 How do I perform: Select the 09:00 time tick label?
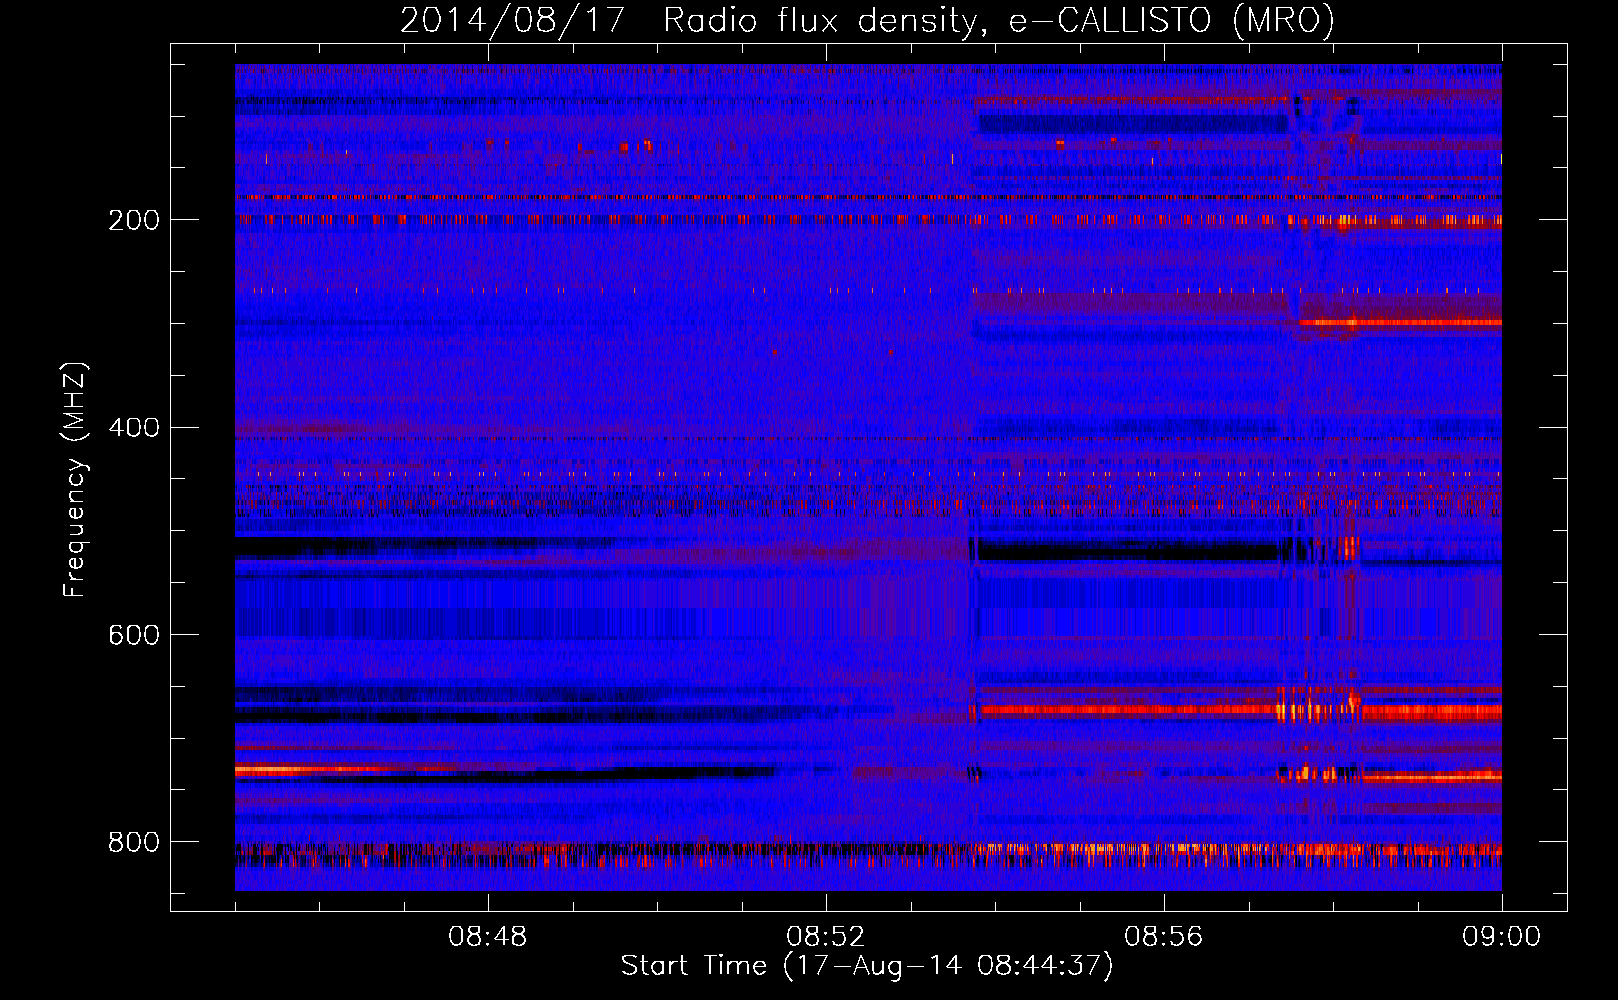(1502, 937)
